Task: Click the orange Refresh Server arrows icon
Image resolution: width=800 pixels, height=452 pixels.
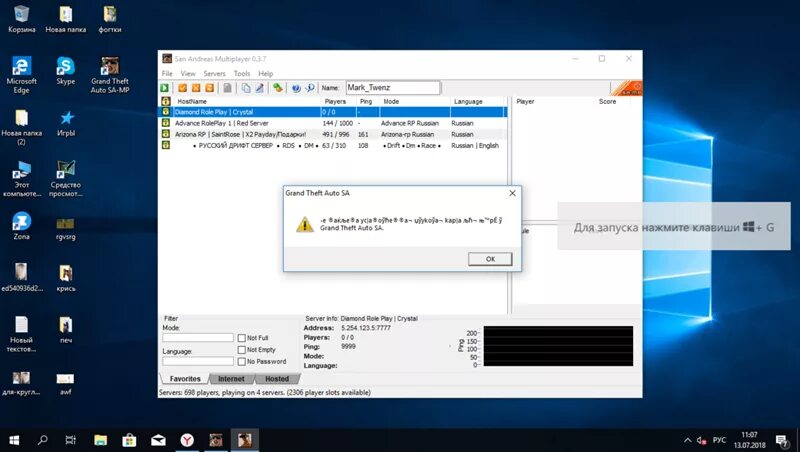Action: pyautogui.click(x=209, y=88)
